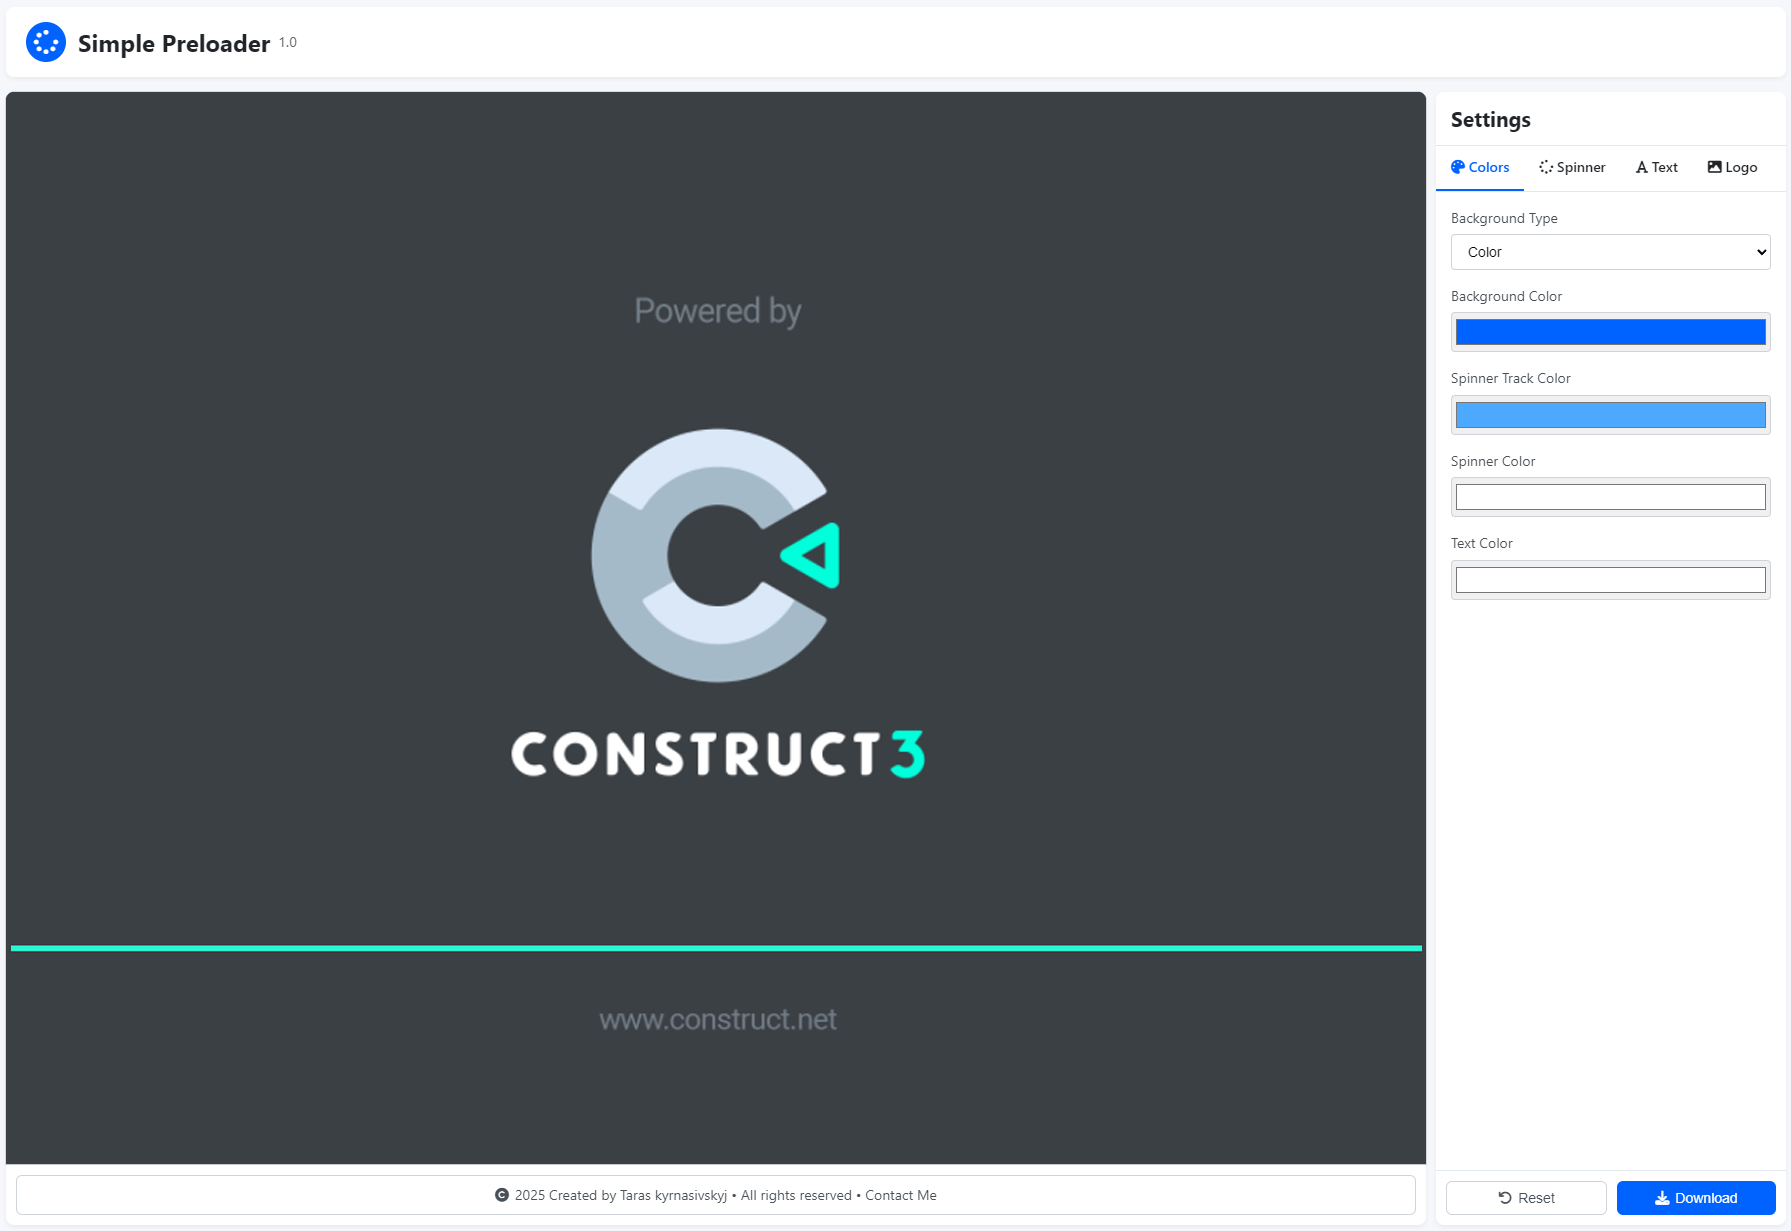Click the undo arrow icon in Reset
Viewport: 1791px width, 1231px height.
pyautogui.click(x=1505, y=1198)
